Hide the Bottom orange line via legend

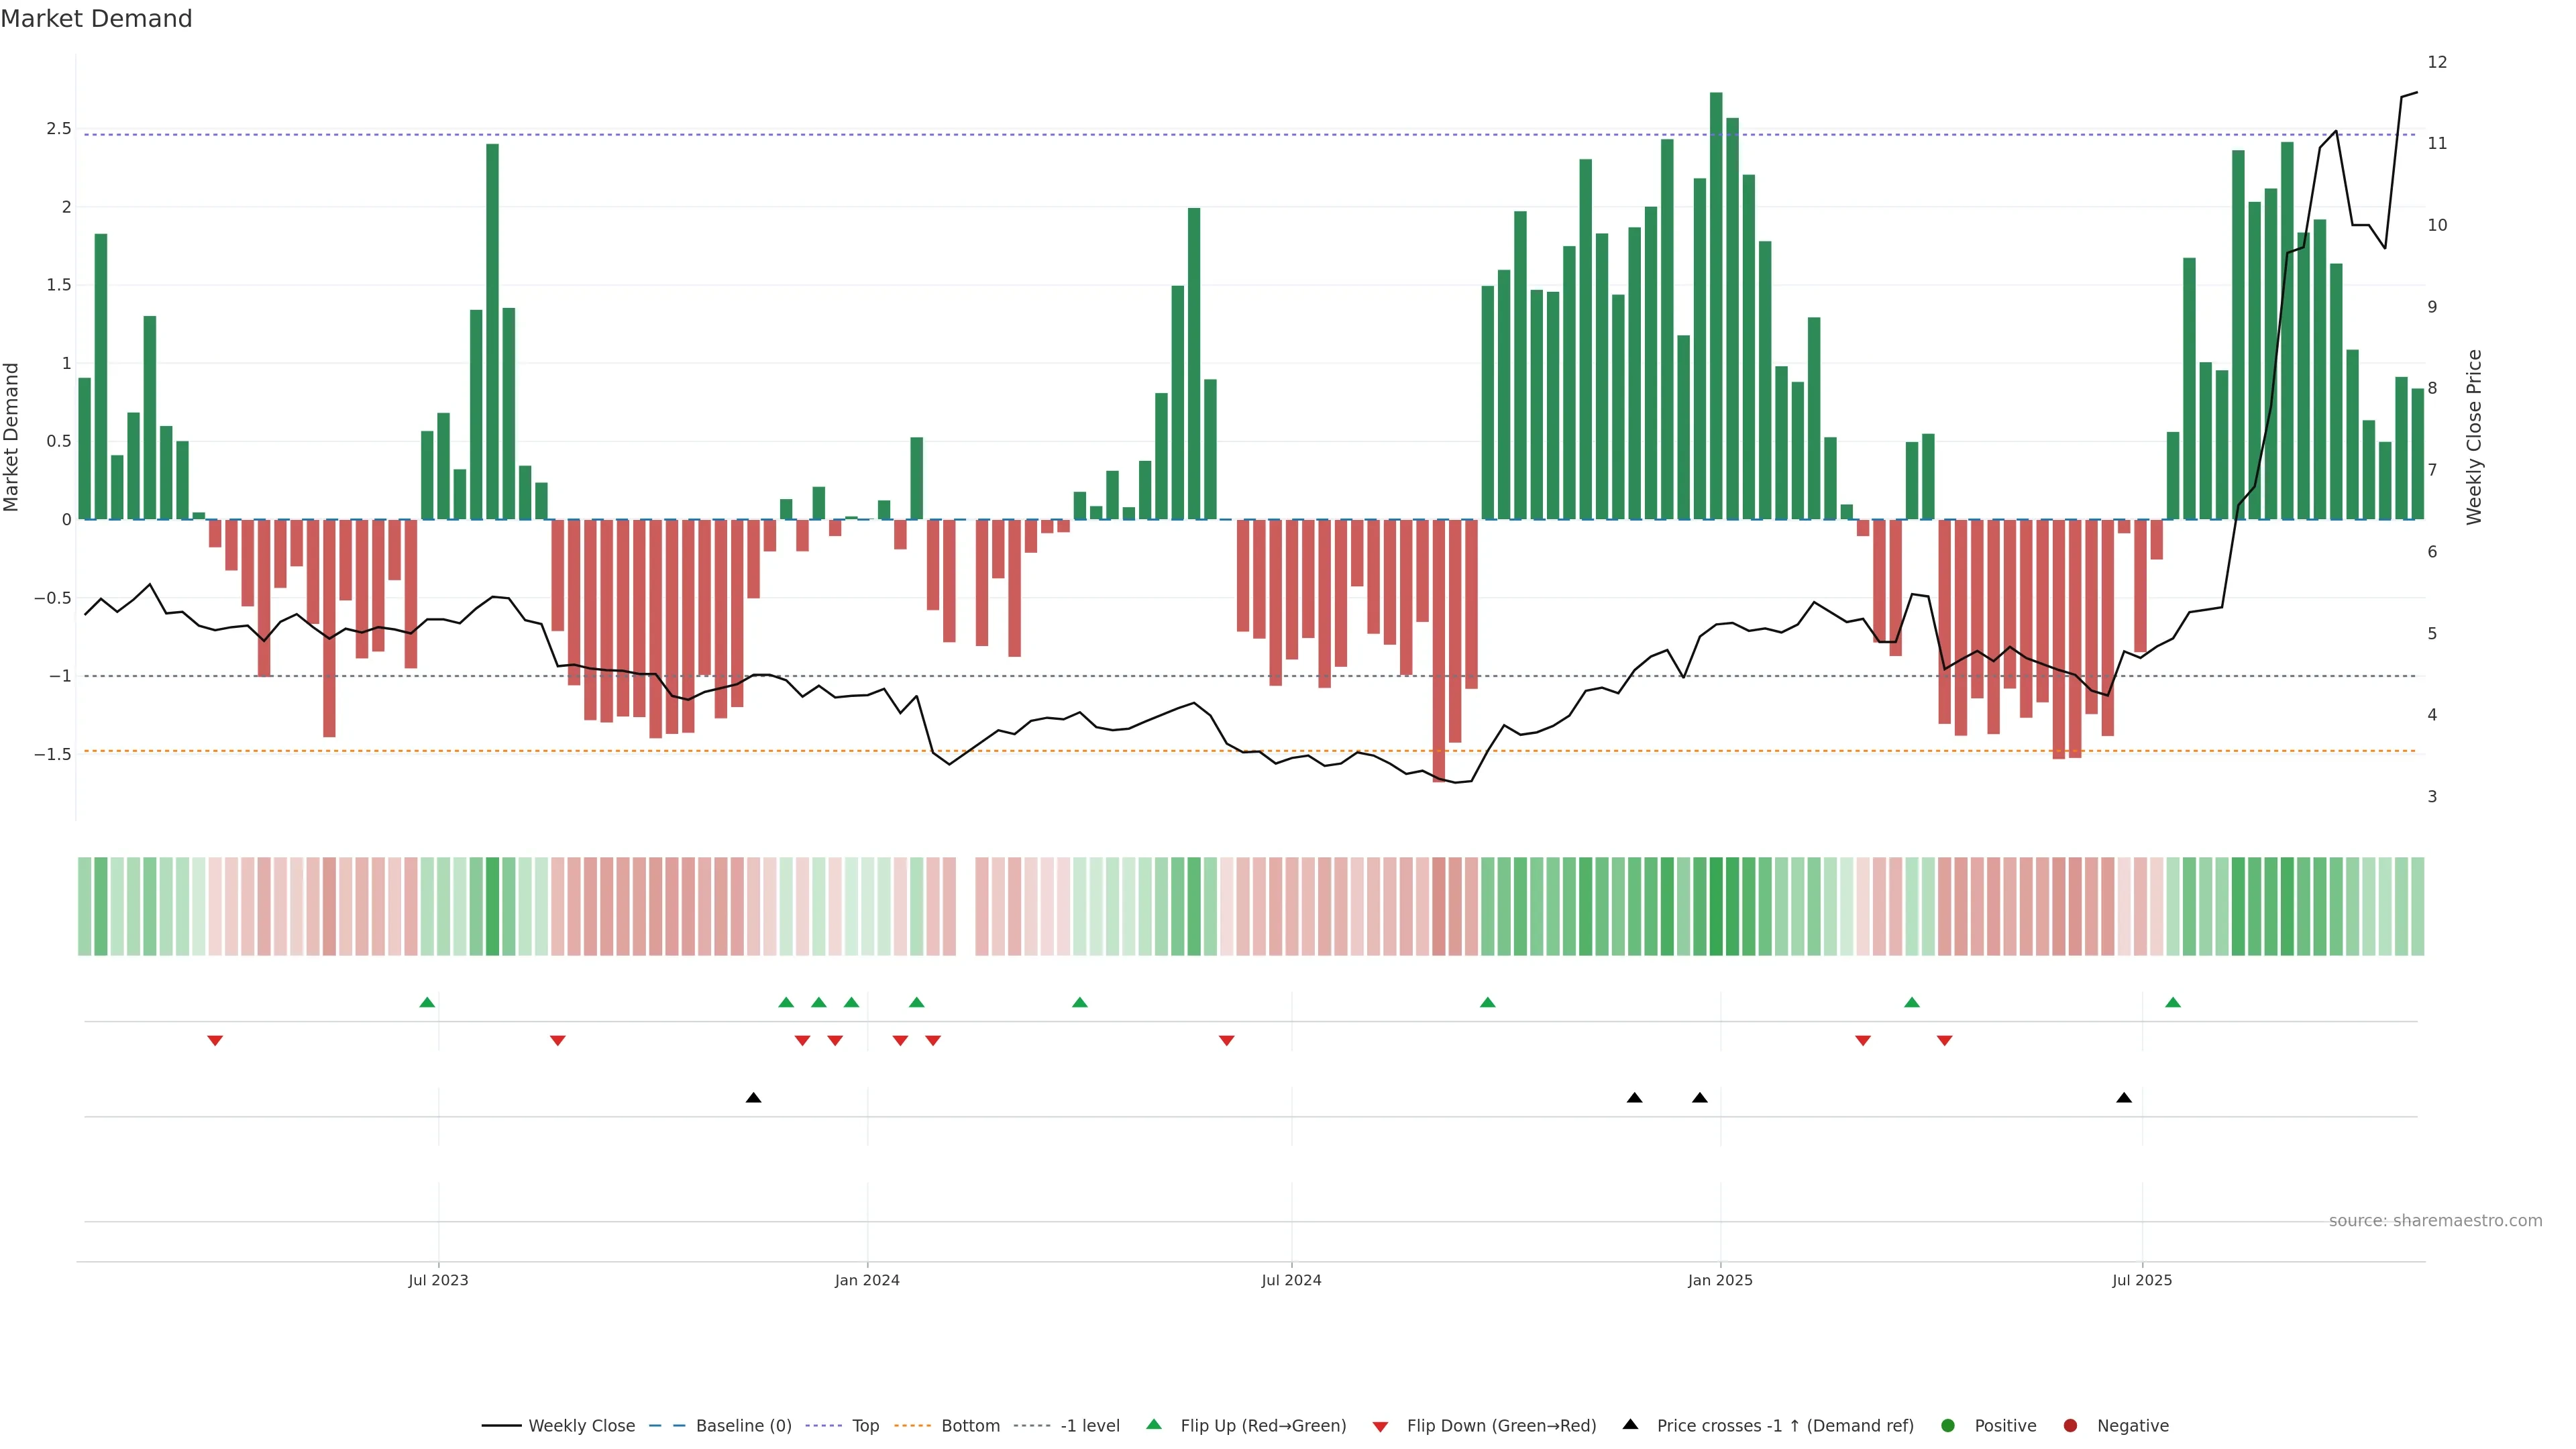[x=970, y=1425]
